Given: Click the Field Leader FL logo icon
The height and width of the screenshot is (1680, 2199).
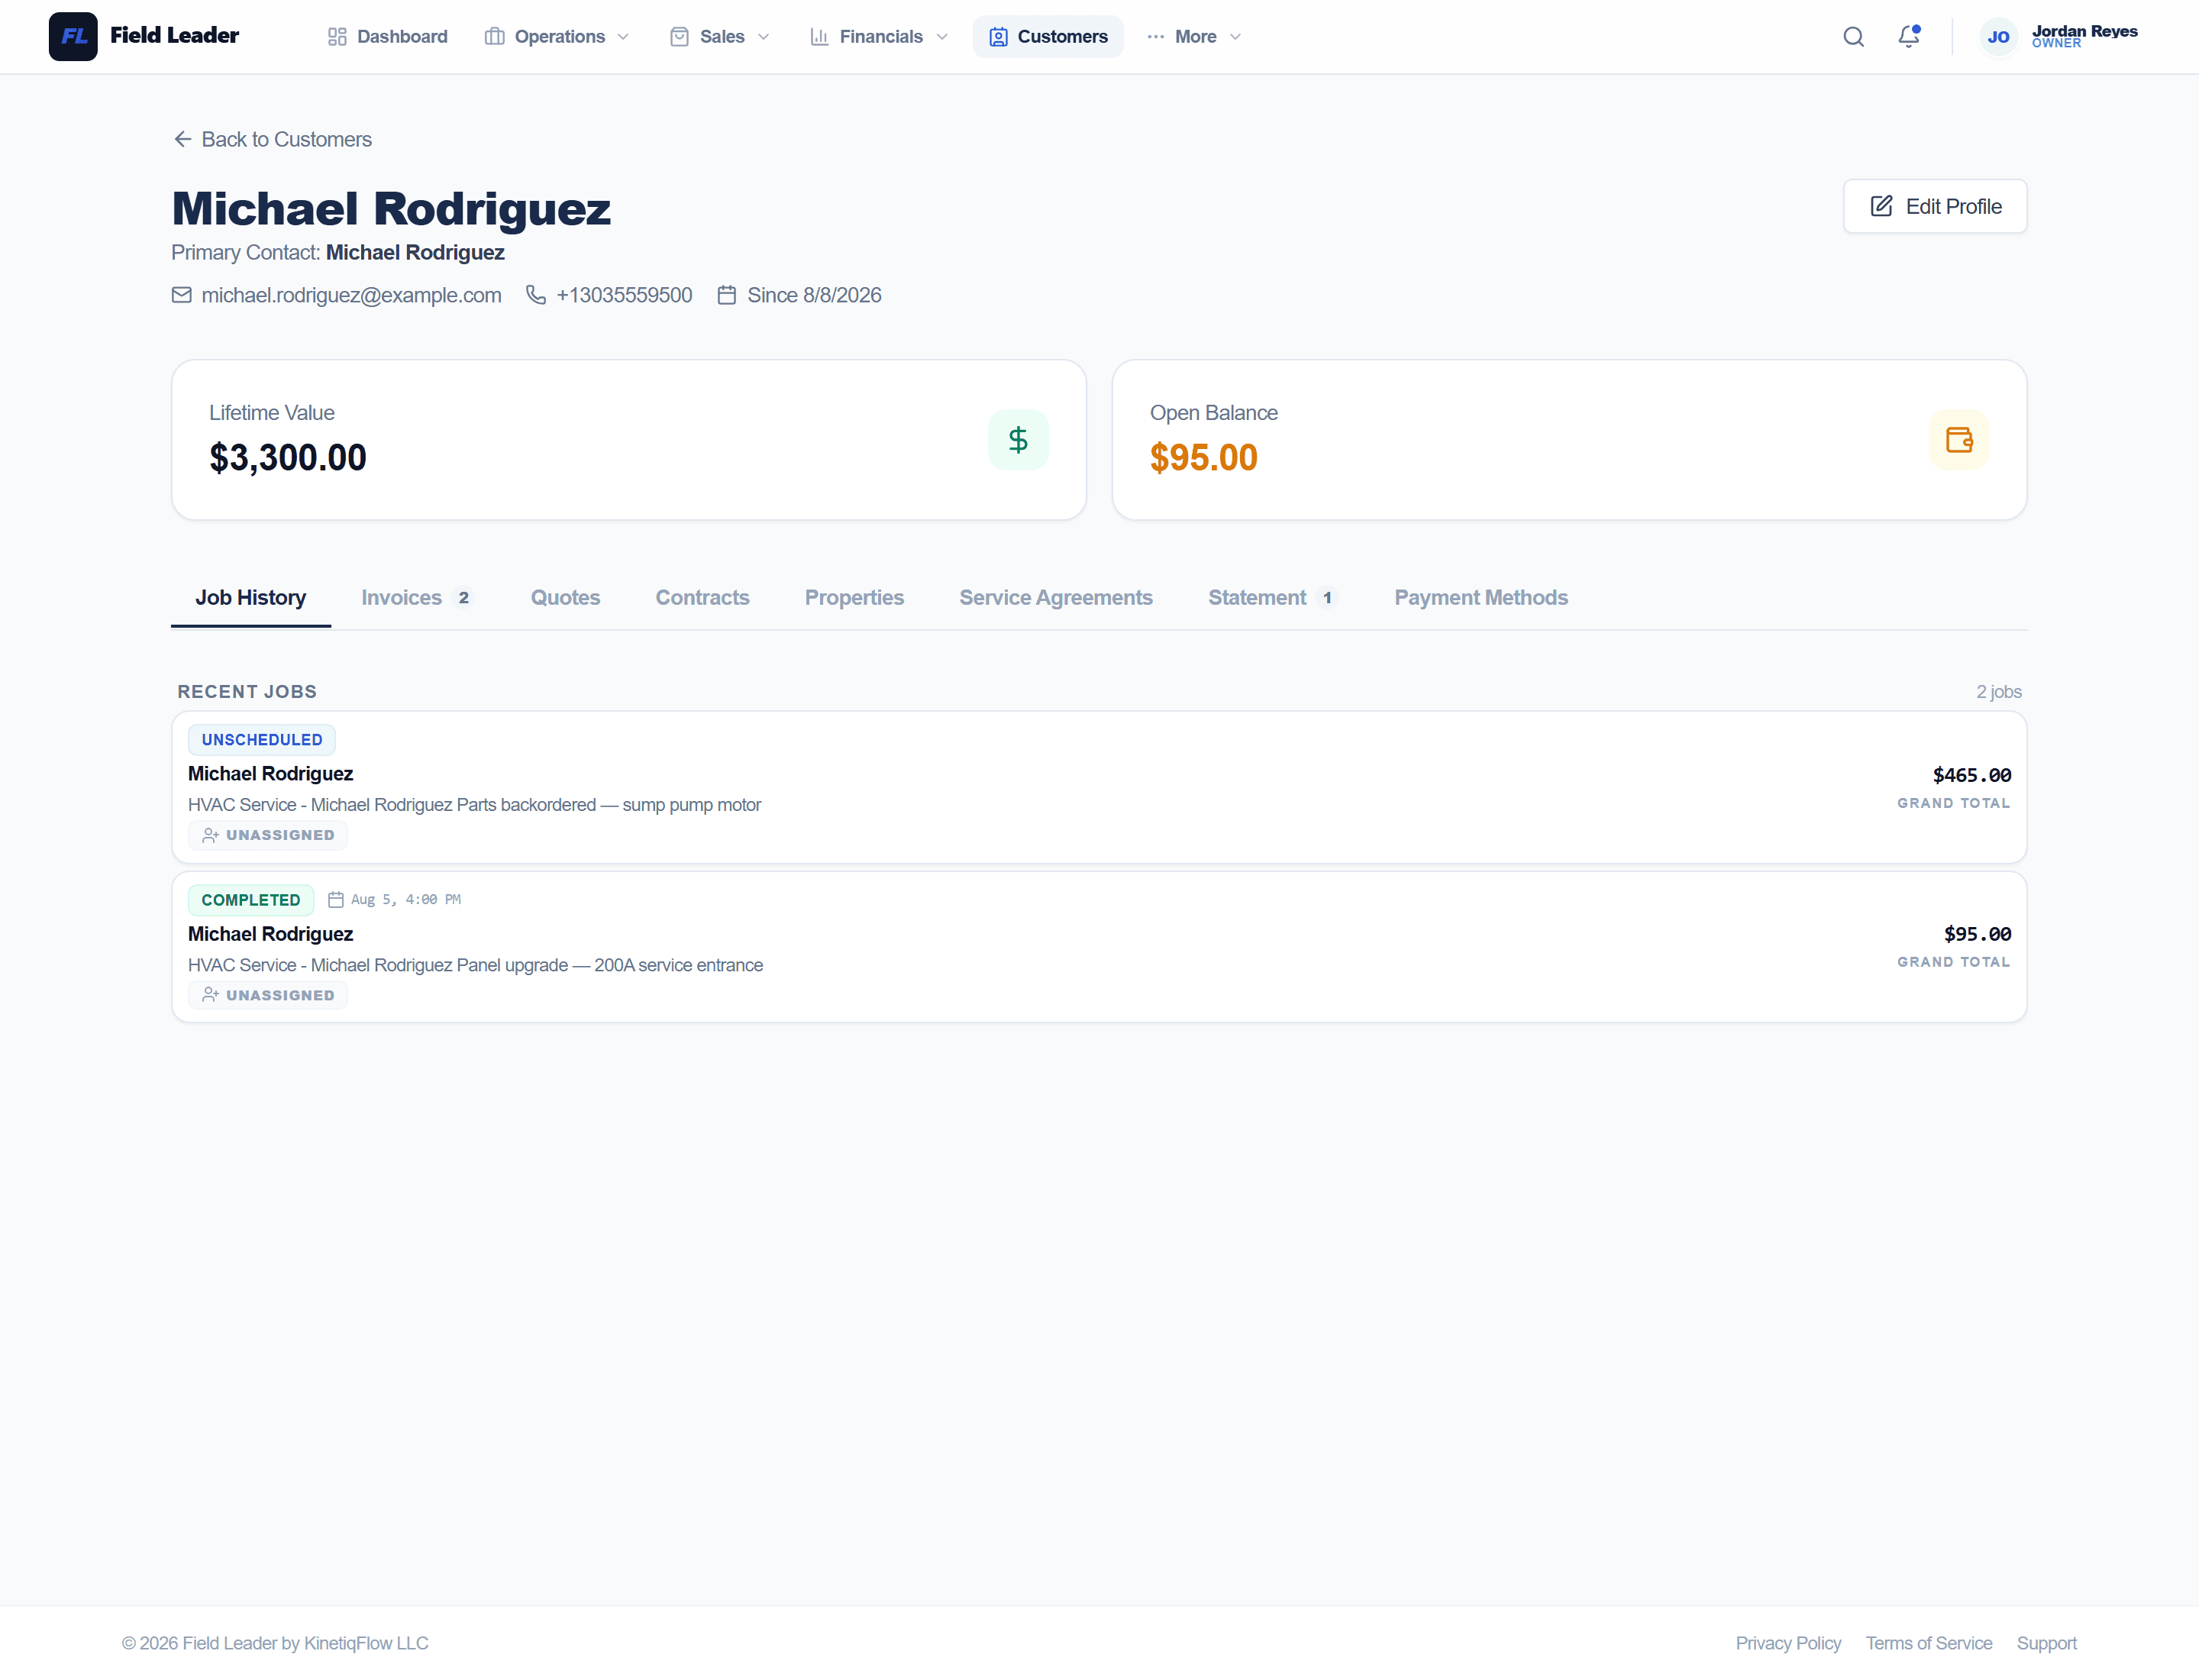Looking at the screenshot, I should click(73, 36).
